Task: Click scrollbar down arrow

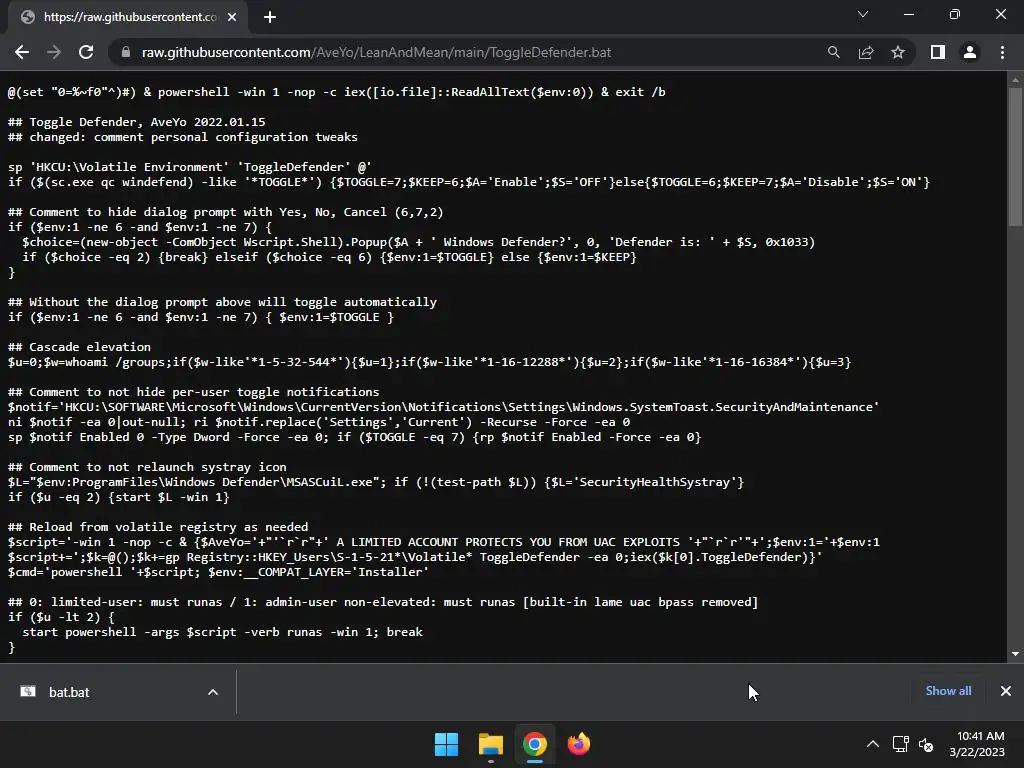Action: [x=1015, y=654]
